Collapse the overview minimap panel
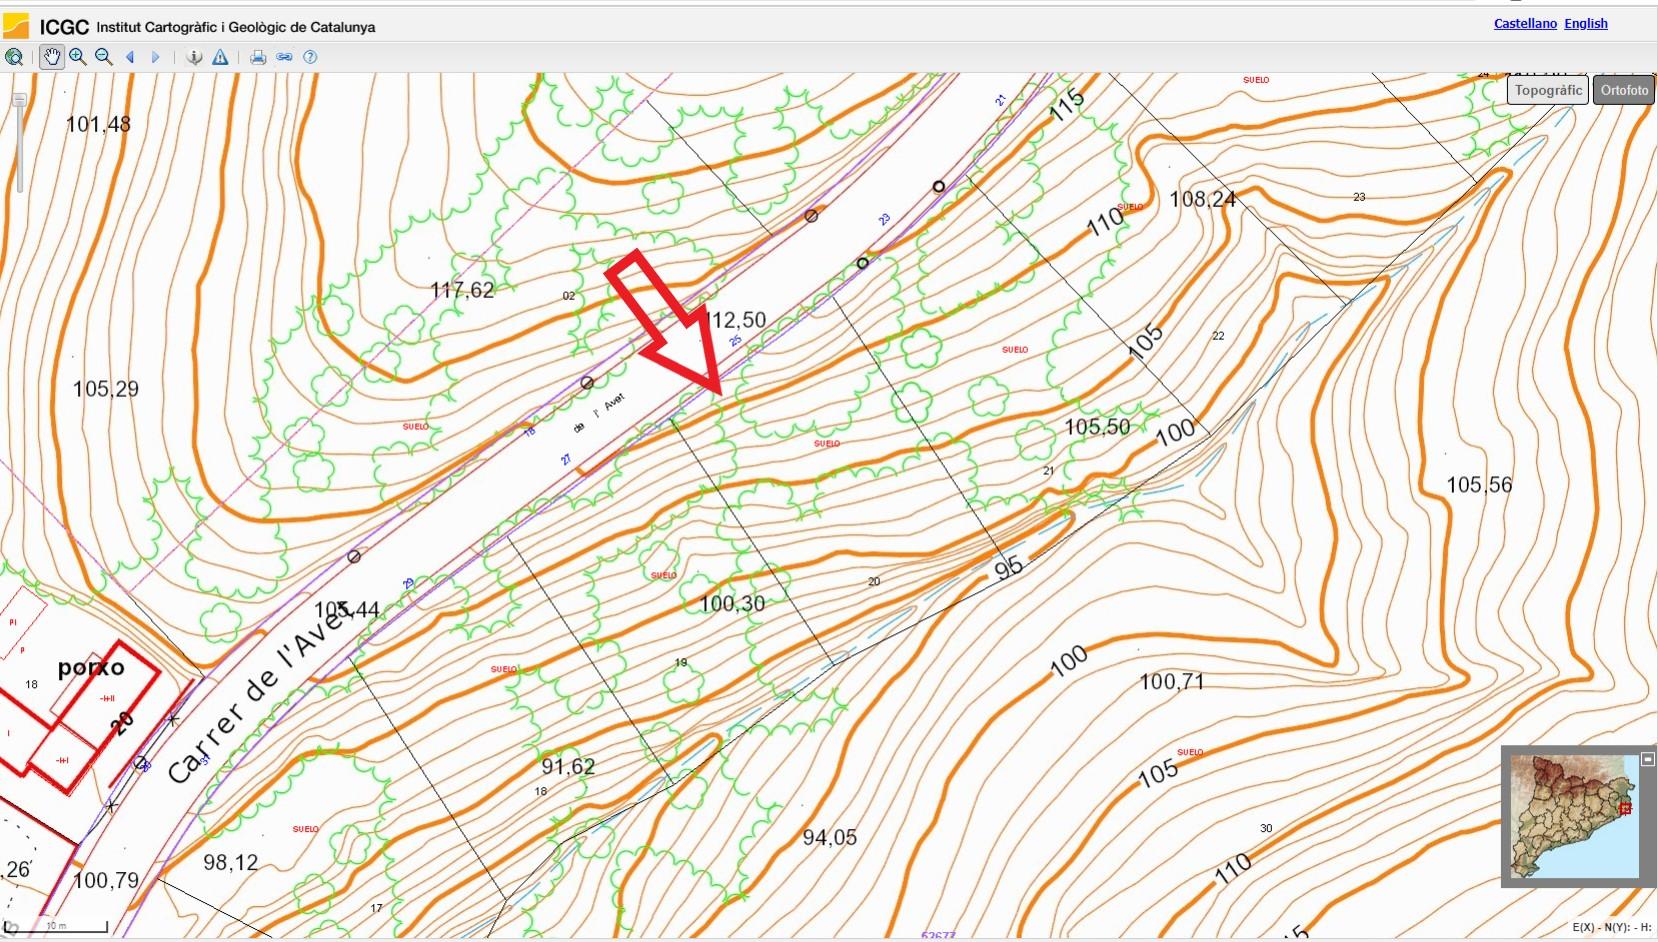This screenshot has width=1658, height=942. 1648,760
